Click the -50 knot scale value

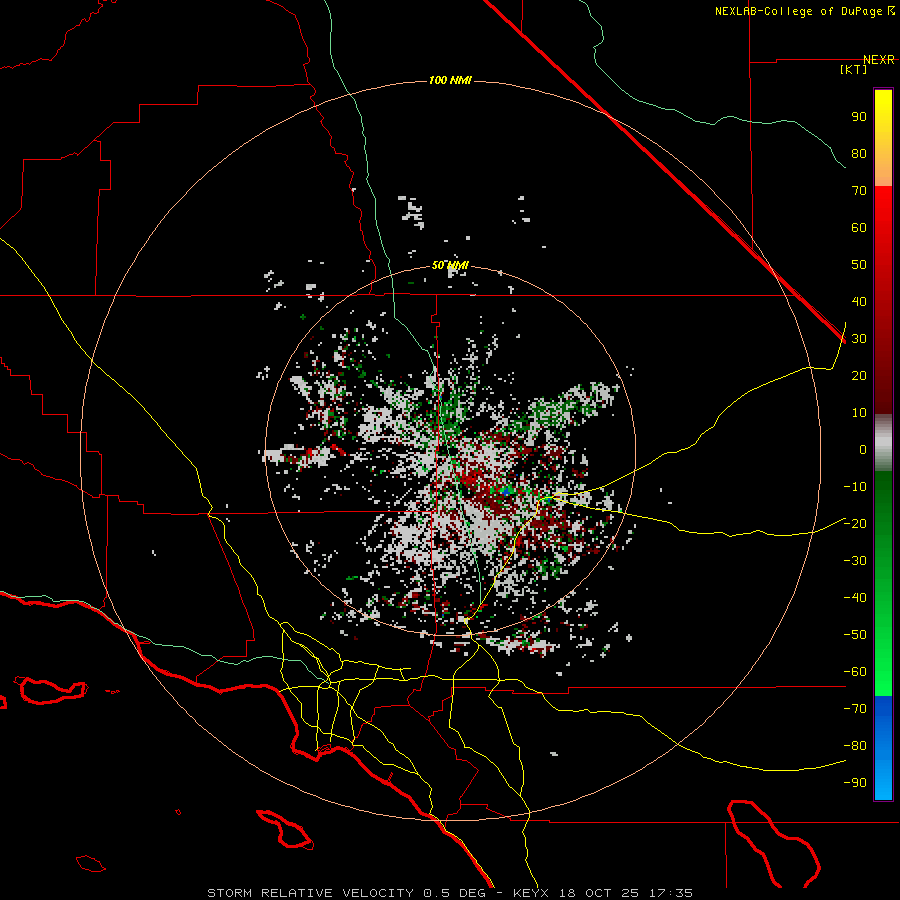855,634
